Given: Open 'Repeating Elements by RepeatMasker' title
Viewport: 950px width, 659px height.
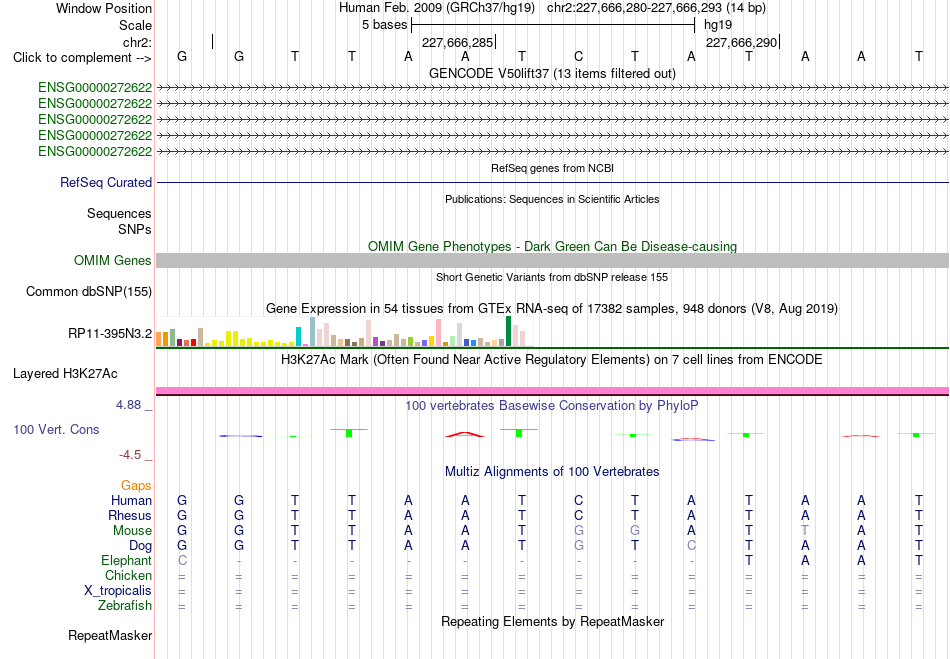Looking at the screenshot, I should (x=552, y=621).
